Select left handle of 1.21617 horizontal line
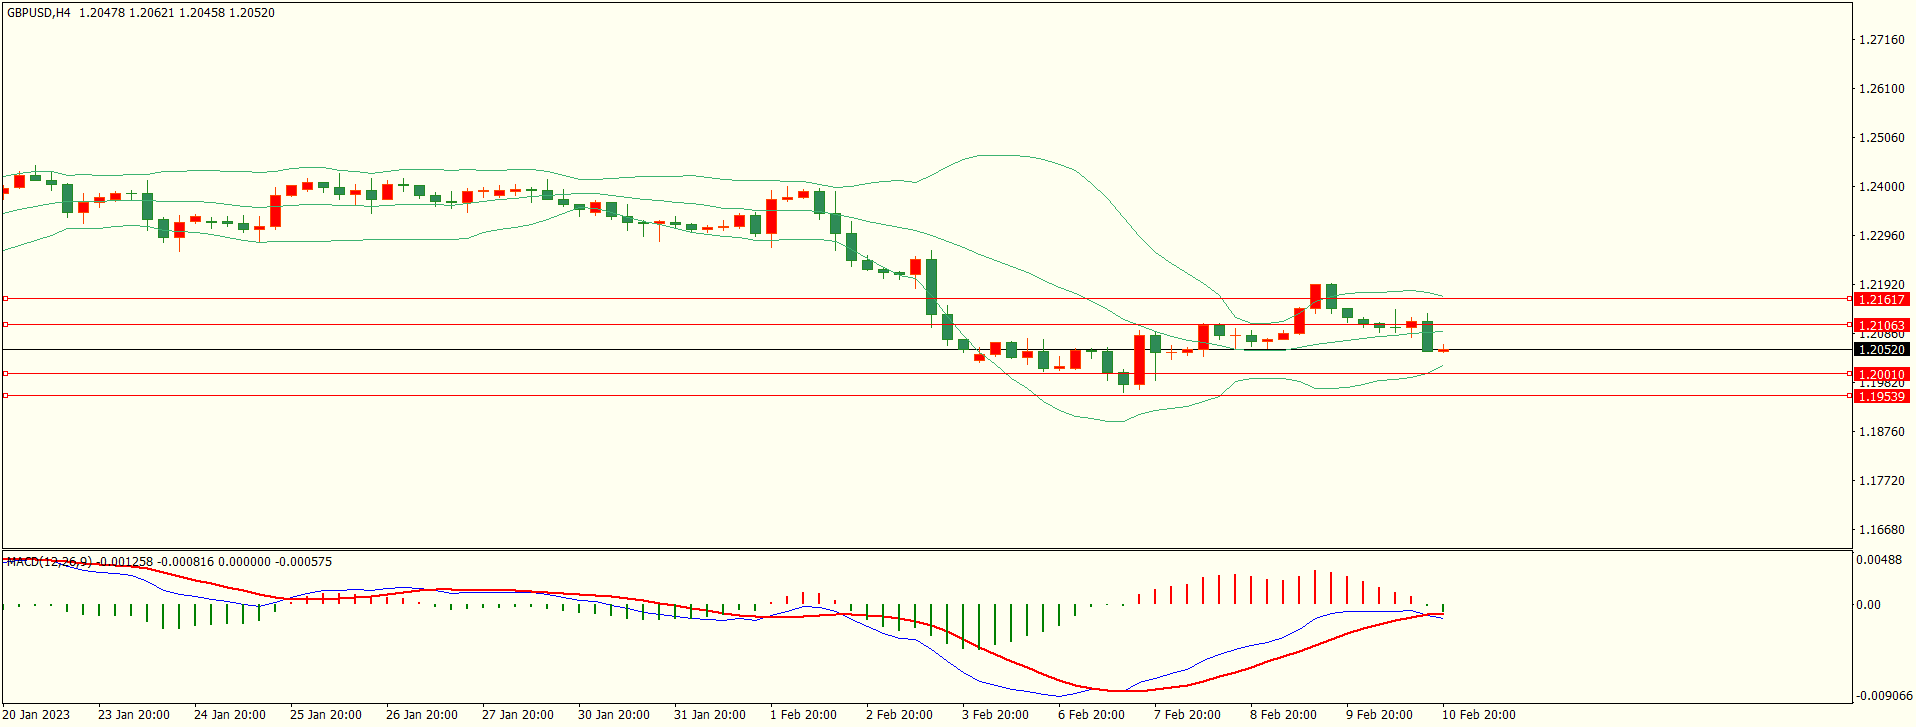This screenshot has height=727, width=1916. 5,298
